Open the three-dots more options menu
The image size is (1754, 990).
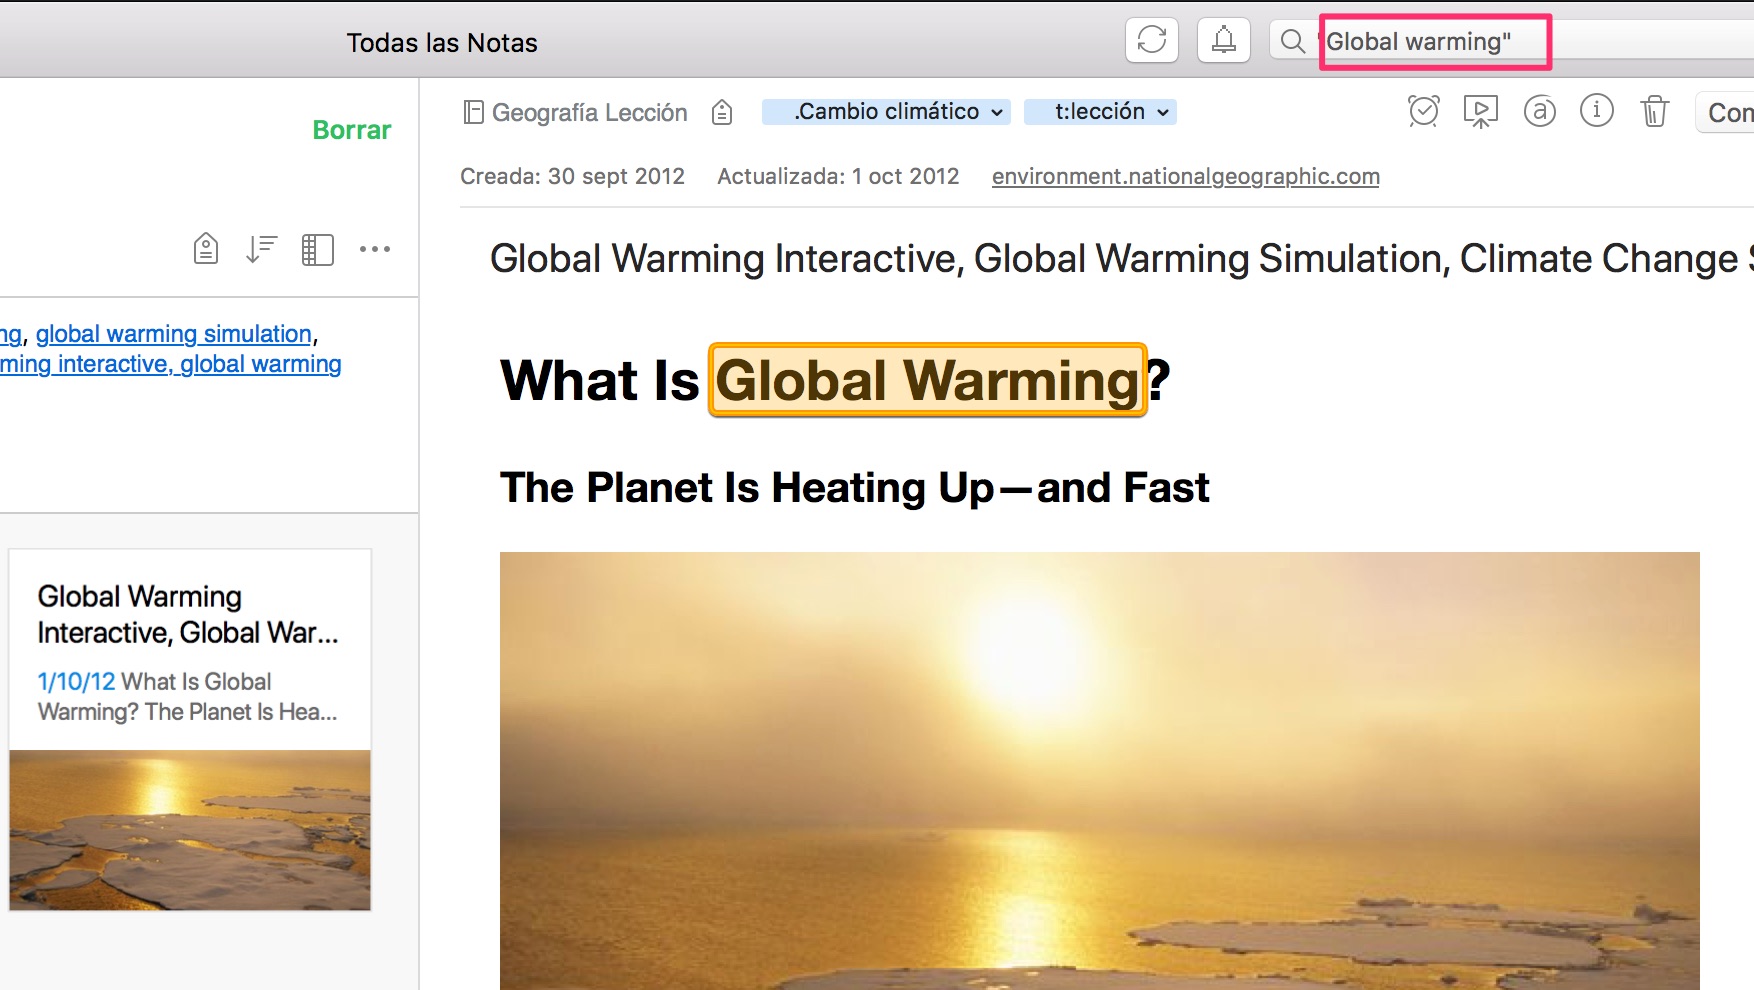(x=375, y=249)
